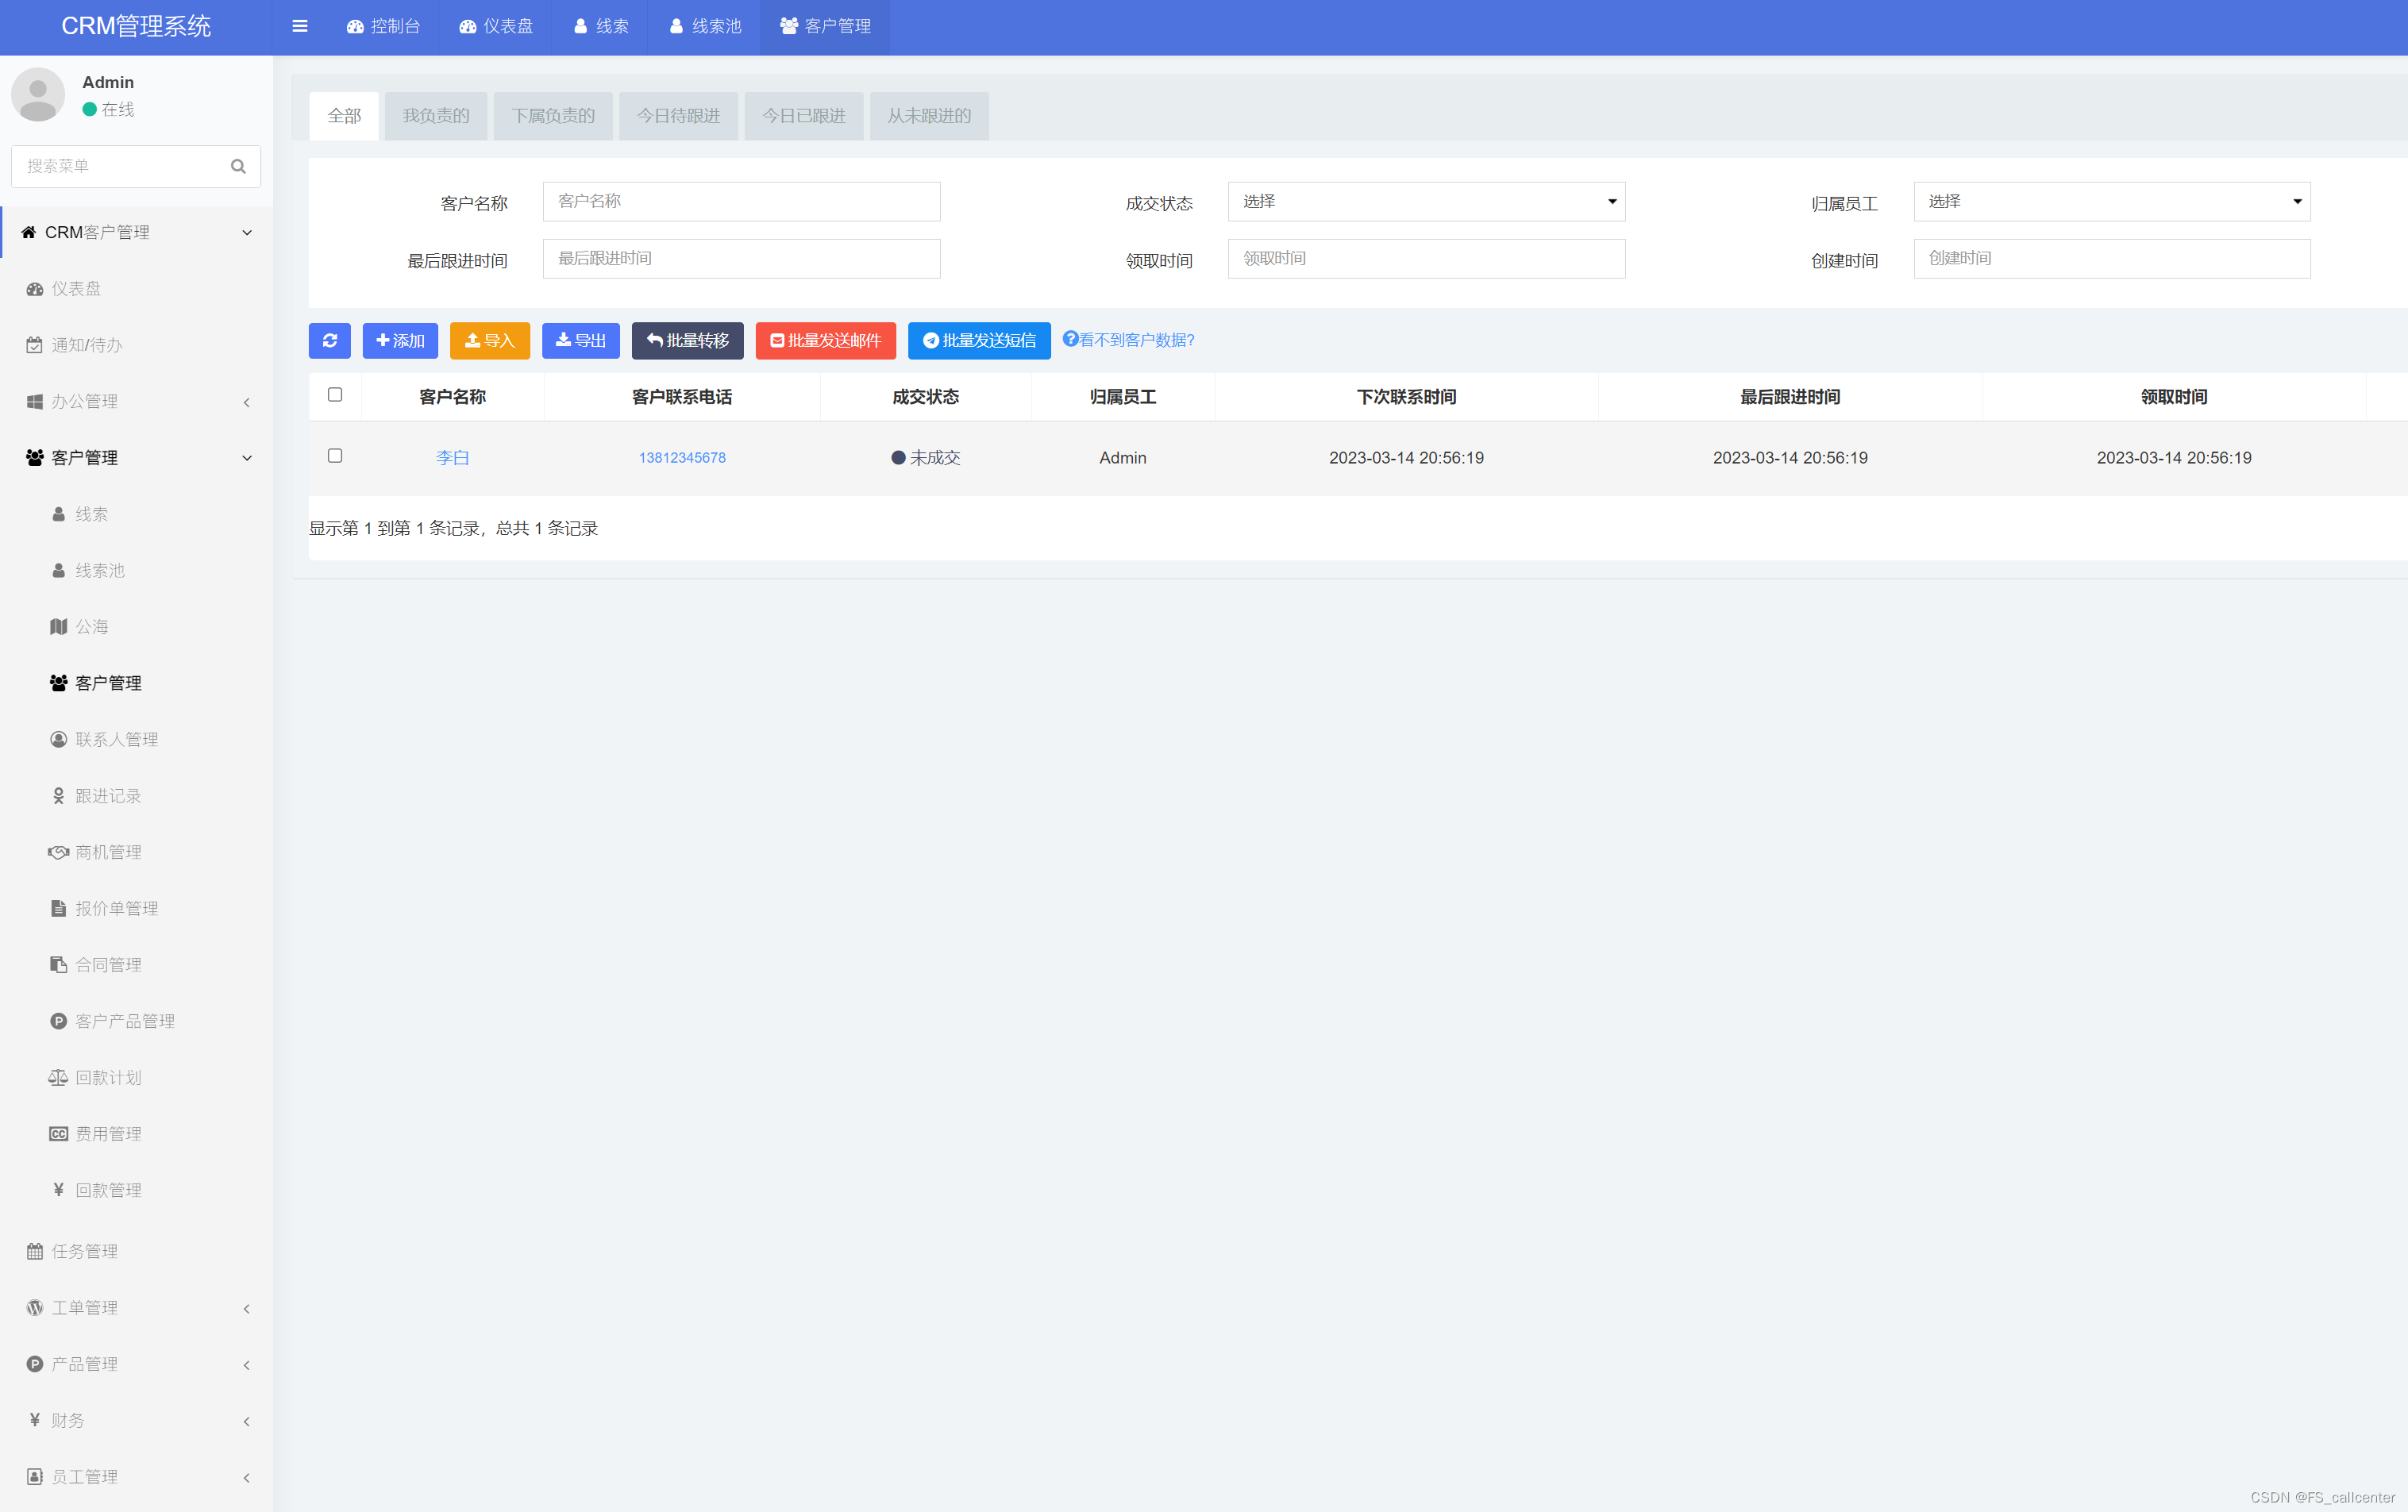Select the 今日已跟进 filter tab
Image resolution: width=2408 pixels, height=1512 pixels.
[x=804, y=116]
